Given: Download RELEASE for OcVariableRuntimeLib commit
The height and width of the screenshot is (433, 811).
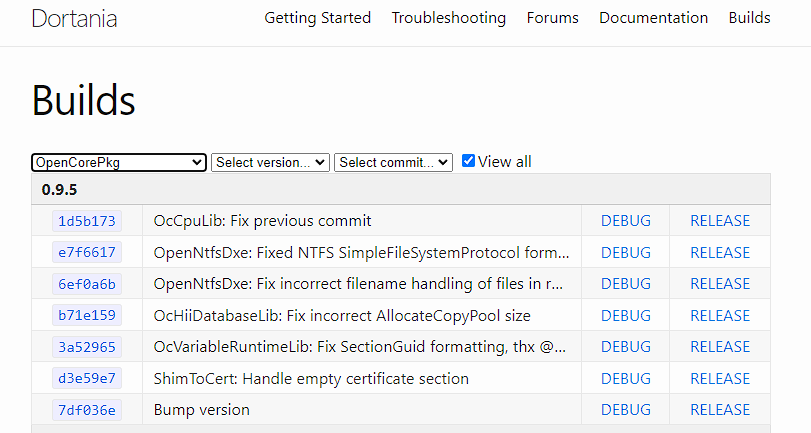Looking at the screenshot, I should (x=719, y=347).
